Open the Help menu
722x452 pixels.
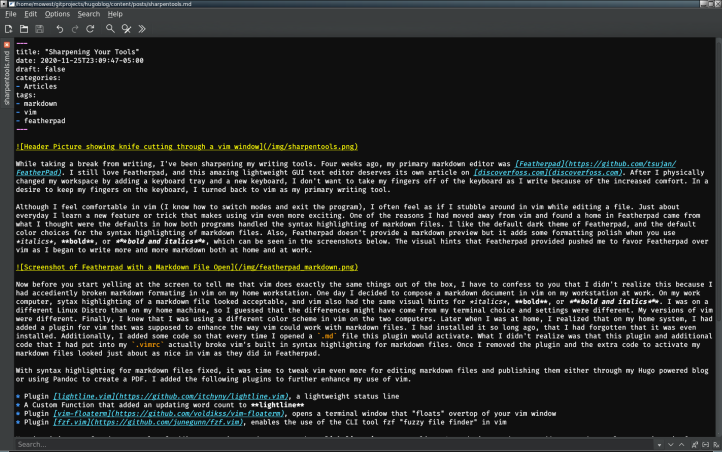coord(115,14)
